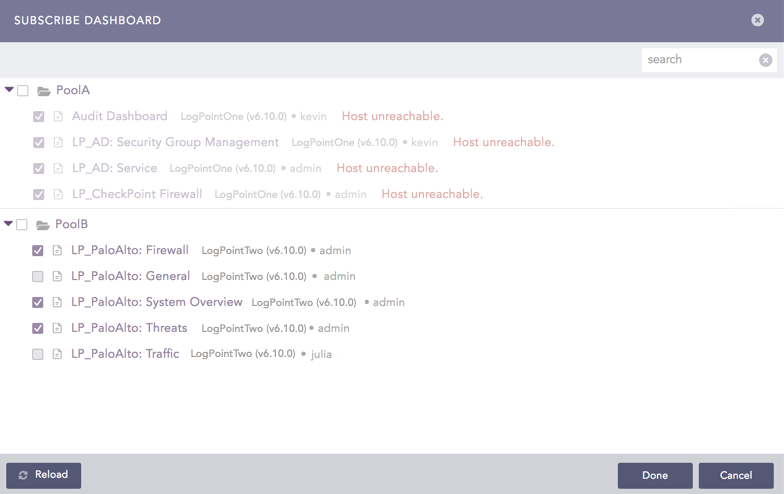Image resolution: width=784 pixels, height=494 pixels.
Task: Click LogPointTwo (v6.10.0) on the Threats row
Action: click(x=254, y=328)
